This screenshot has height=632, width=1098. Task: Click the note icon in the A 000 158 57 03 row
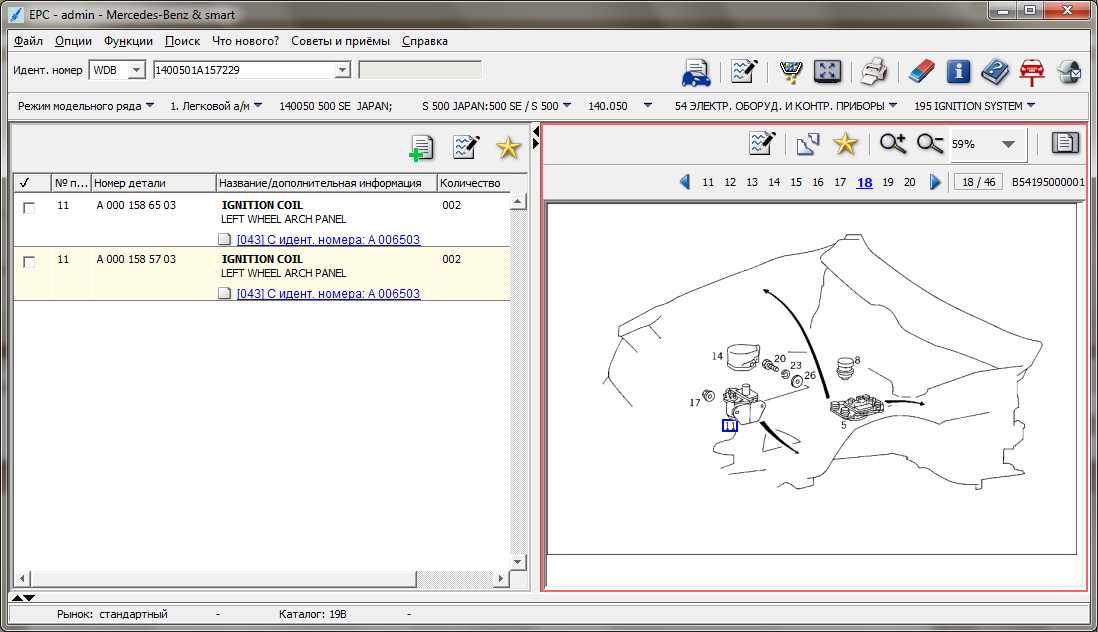point(224,293)
